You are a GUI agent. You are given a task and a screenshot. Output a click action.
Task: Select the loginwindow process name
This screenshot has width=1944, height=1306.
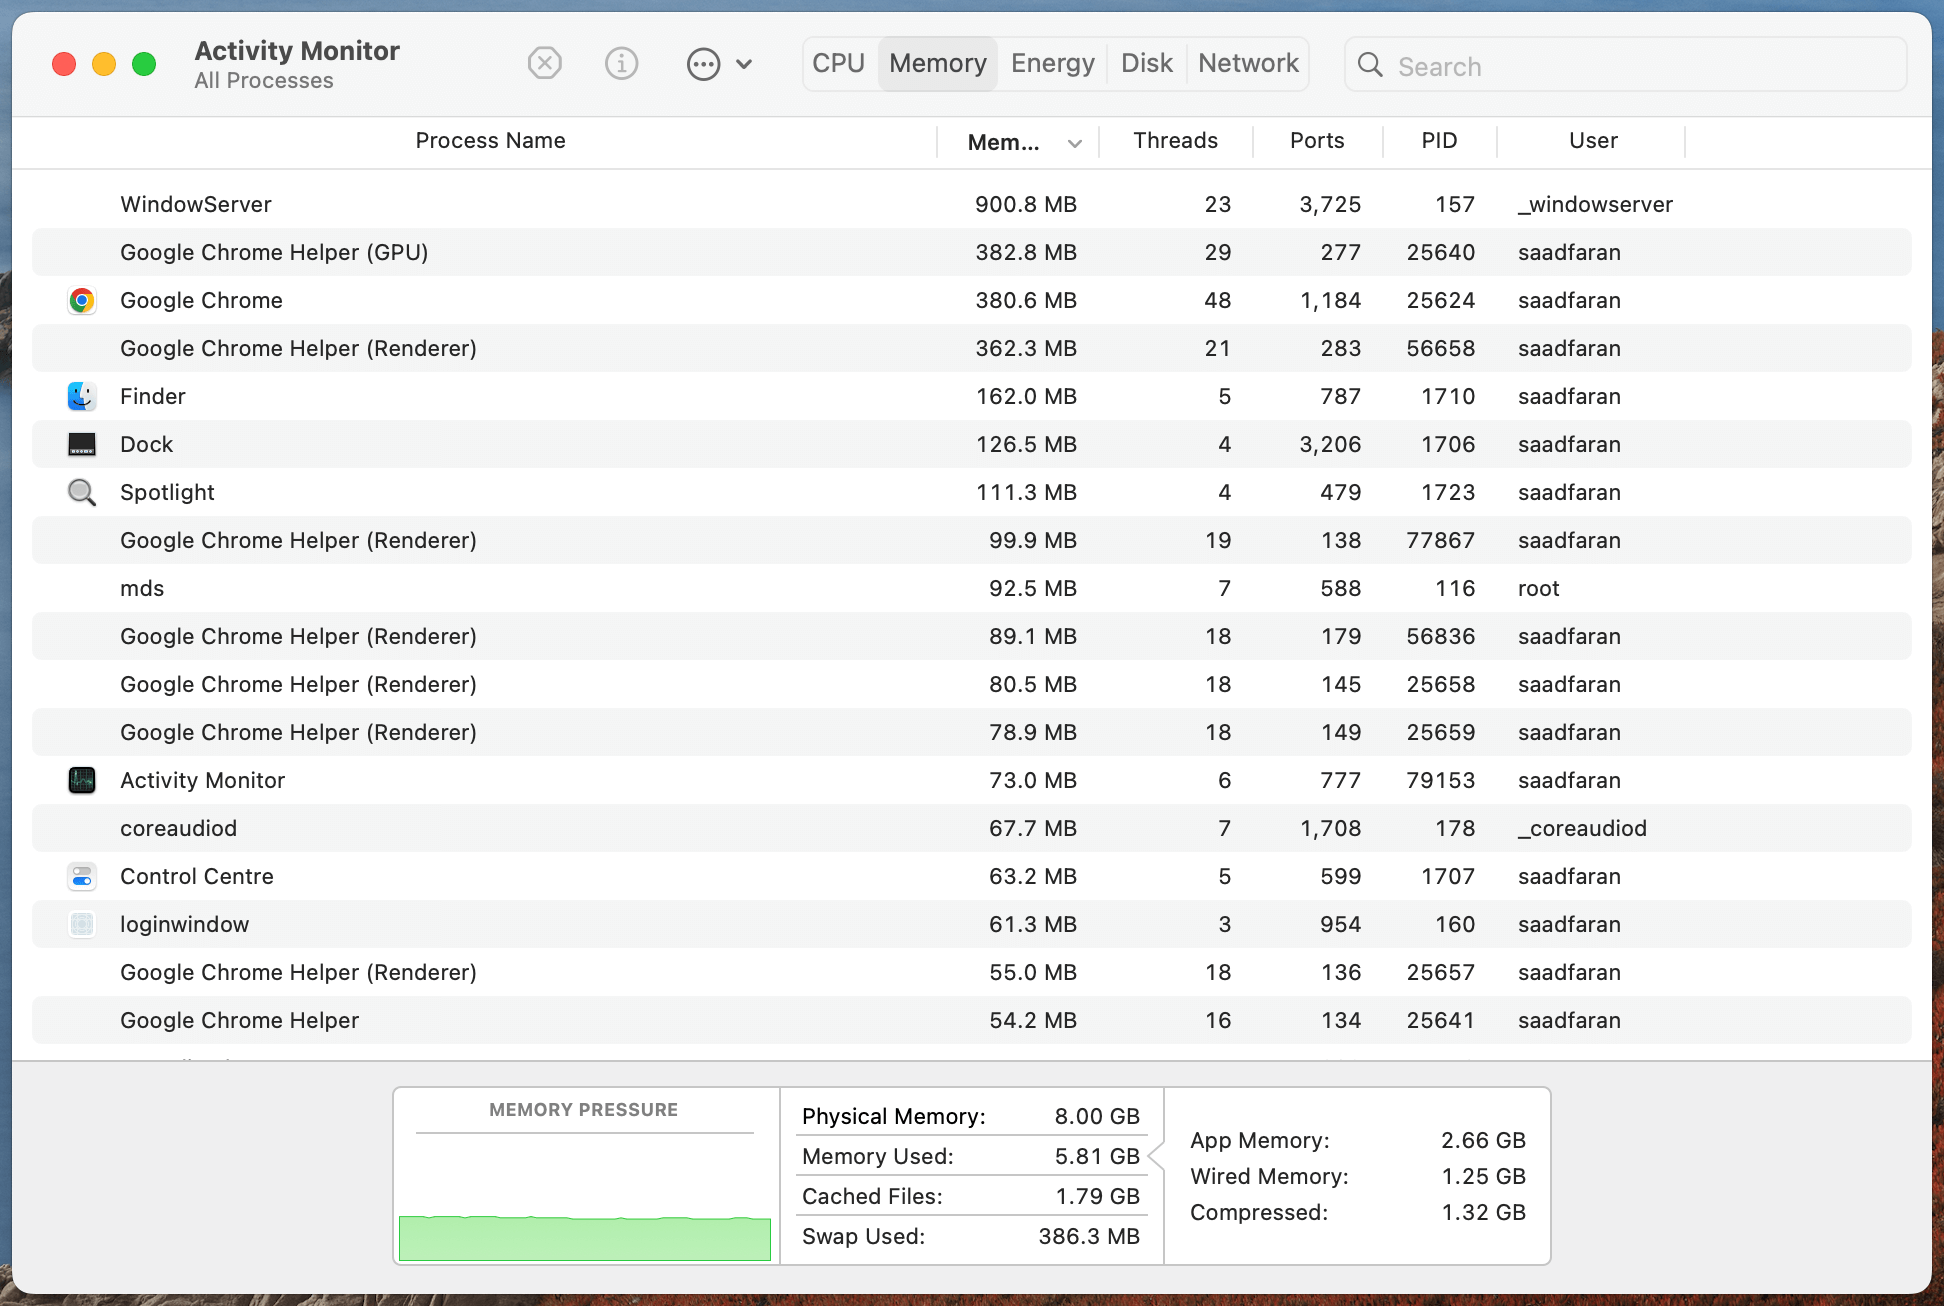pyautogui.click(x=184, y=924)
